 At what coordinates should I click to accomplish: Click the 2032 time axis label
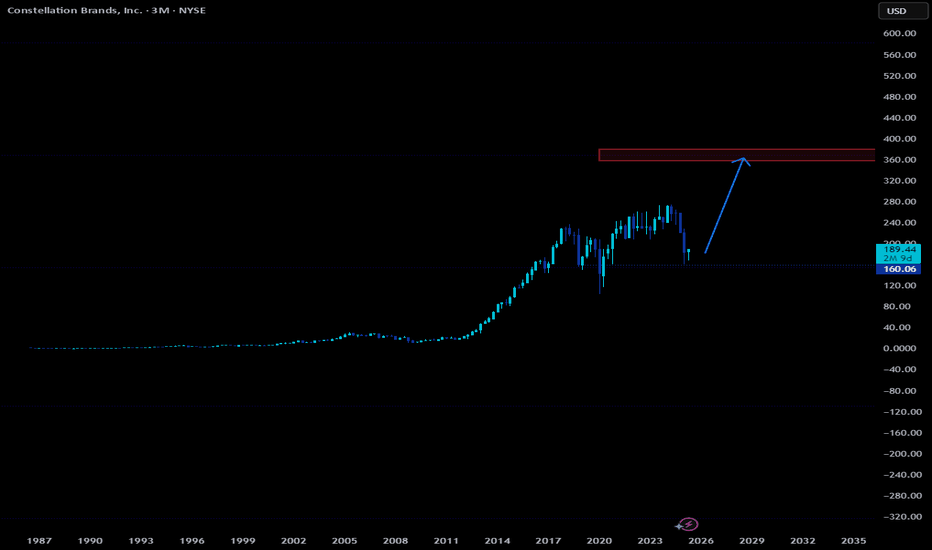click(802, 540)
